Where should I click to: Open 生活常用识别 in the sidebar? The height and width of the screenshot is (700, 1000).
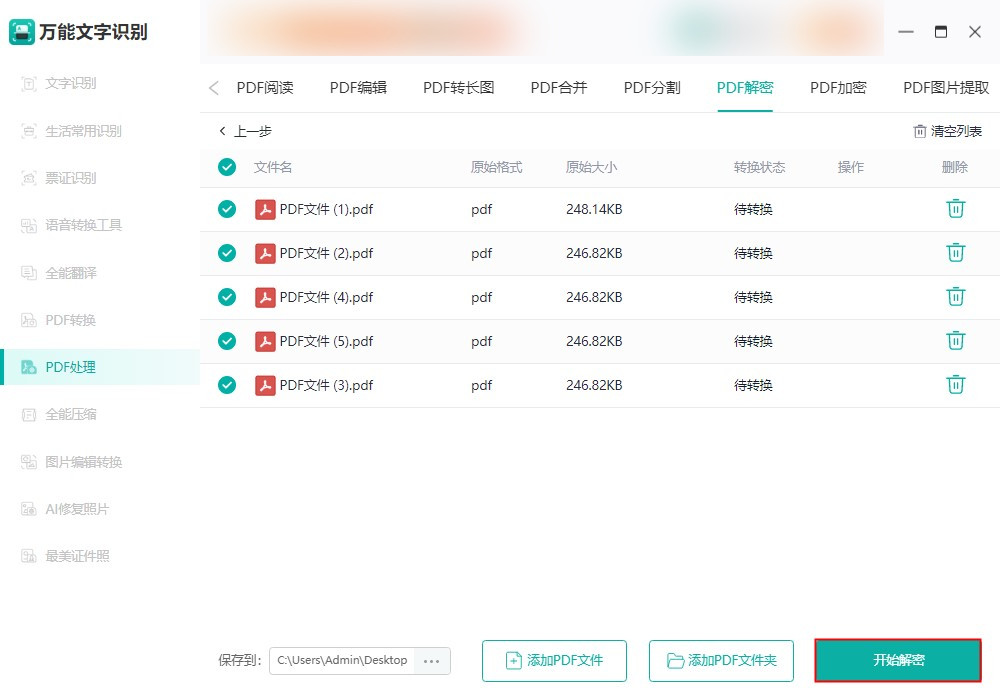(71, 131)
